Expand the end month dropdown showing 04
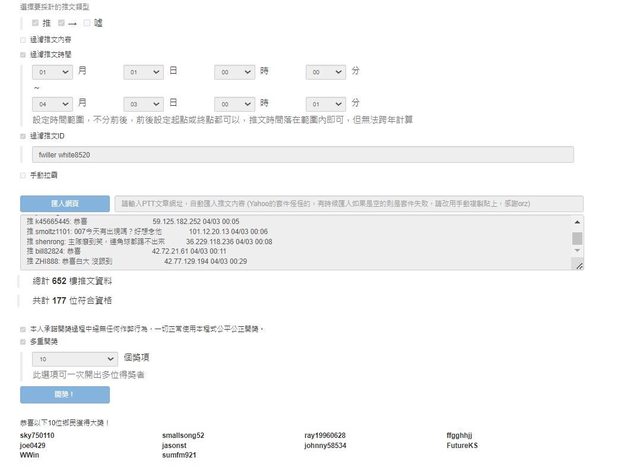Image resolution: width=640 pixels, height=470 pixels. (x=52, y=103)
